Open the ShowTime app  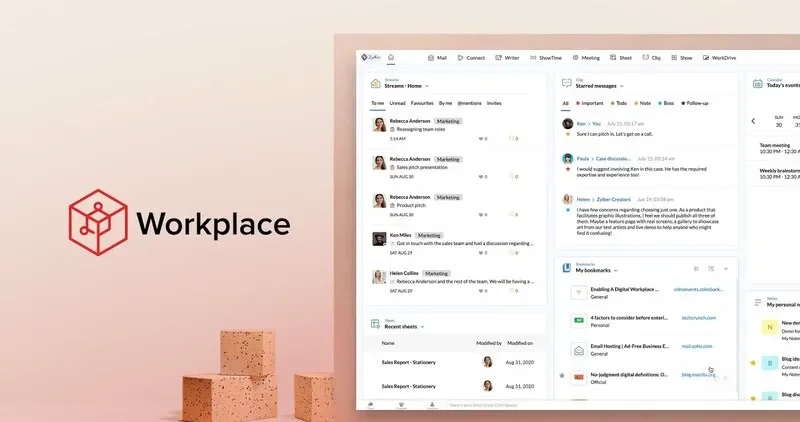tap(545, 58)
